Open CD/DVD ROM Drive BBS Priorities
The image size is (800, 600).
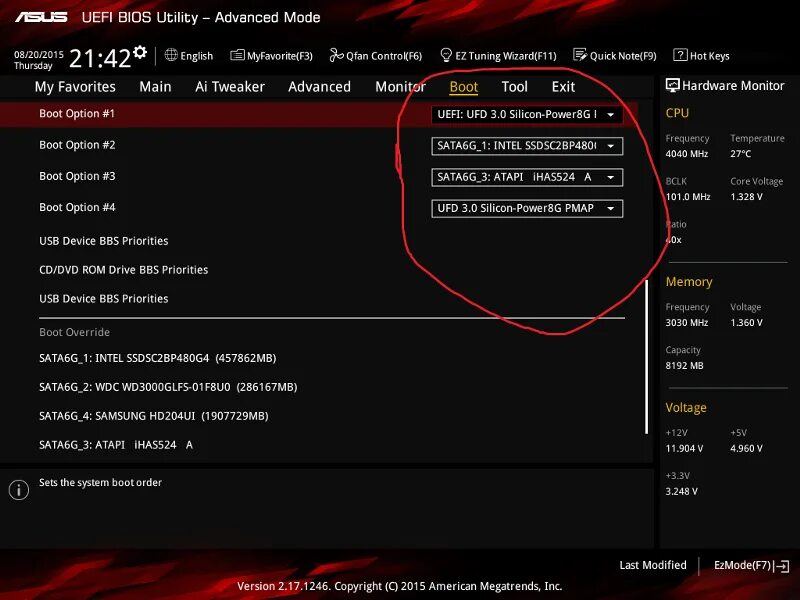(x=123, y=270)
